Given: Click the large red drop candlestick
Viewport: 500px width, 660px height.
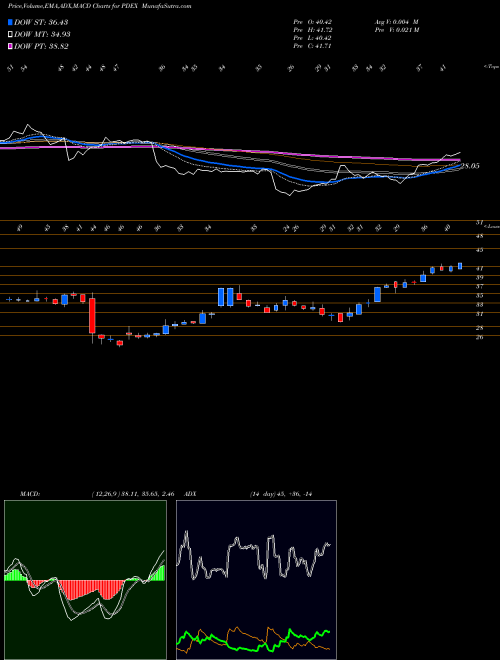Looking at the screenshot, I should coord(92,316).
